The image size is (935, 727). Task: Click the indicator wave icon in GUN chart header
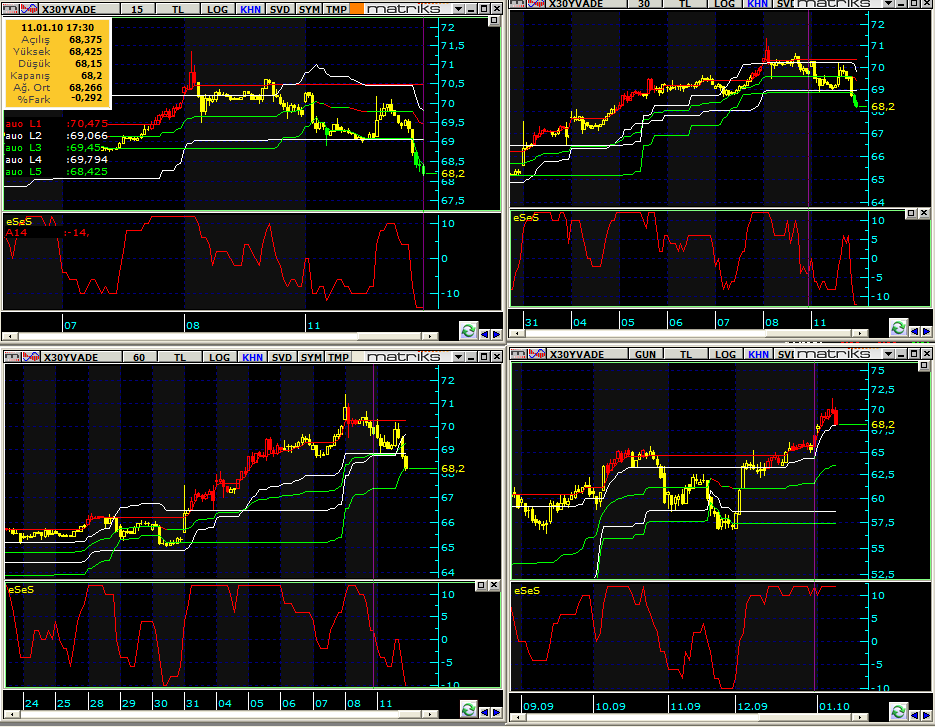tap(537, 354)
